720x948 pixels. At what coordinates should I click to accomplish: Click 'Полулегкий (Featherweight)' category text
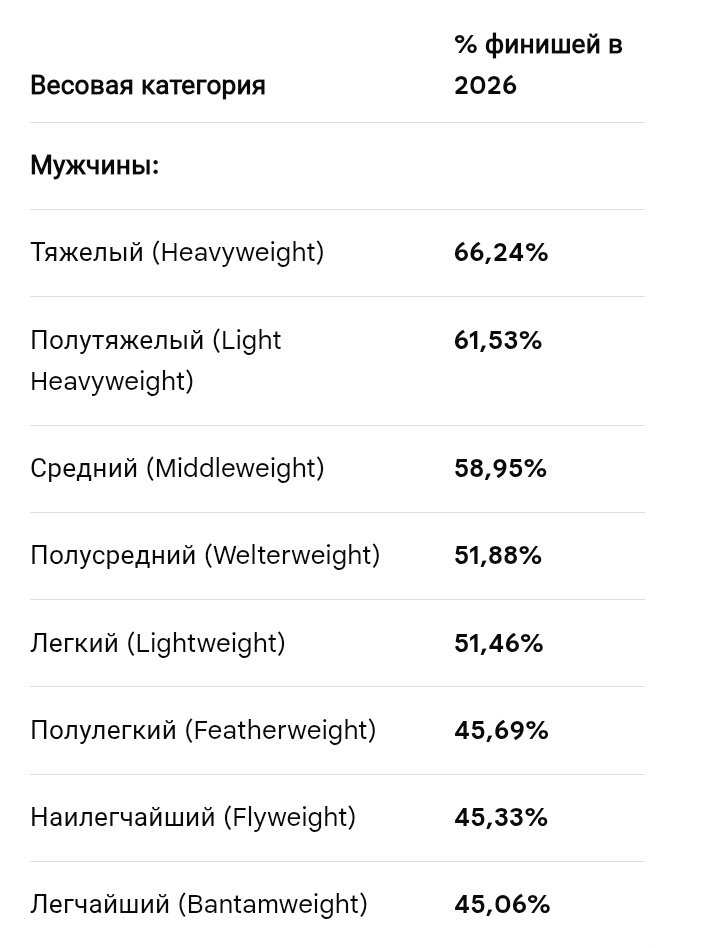[x=203, y=730]
